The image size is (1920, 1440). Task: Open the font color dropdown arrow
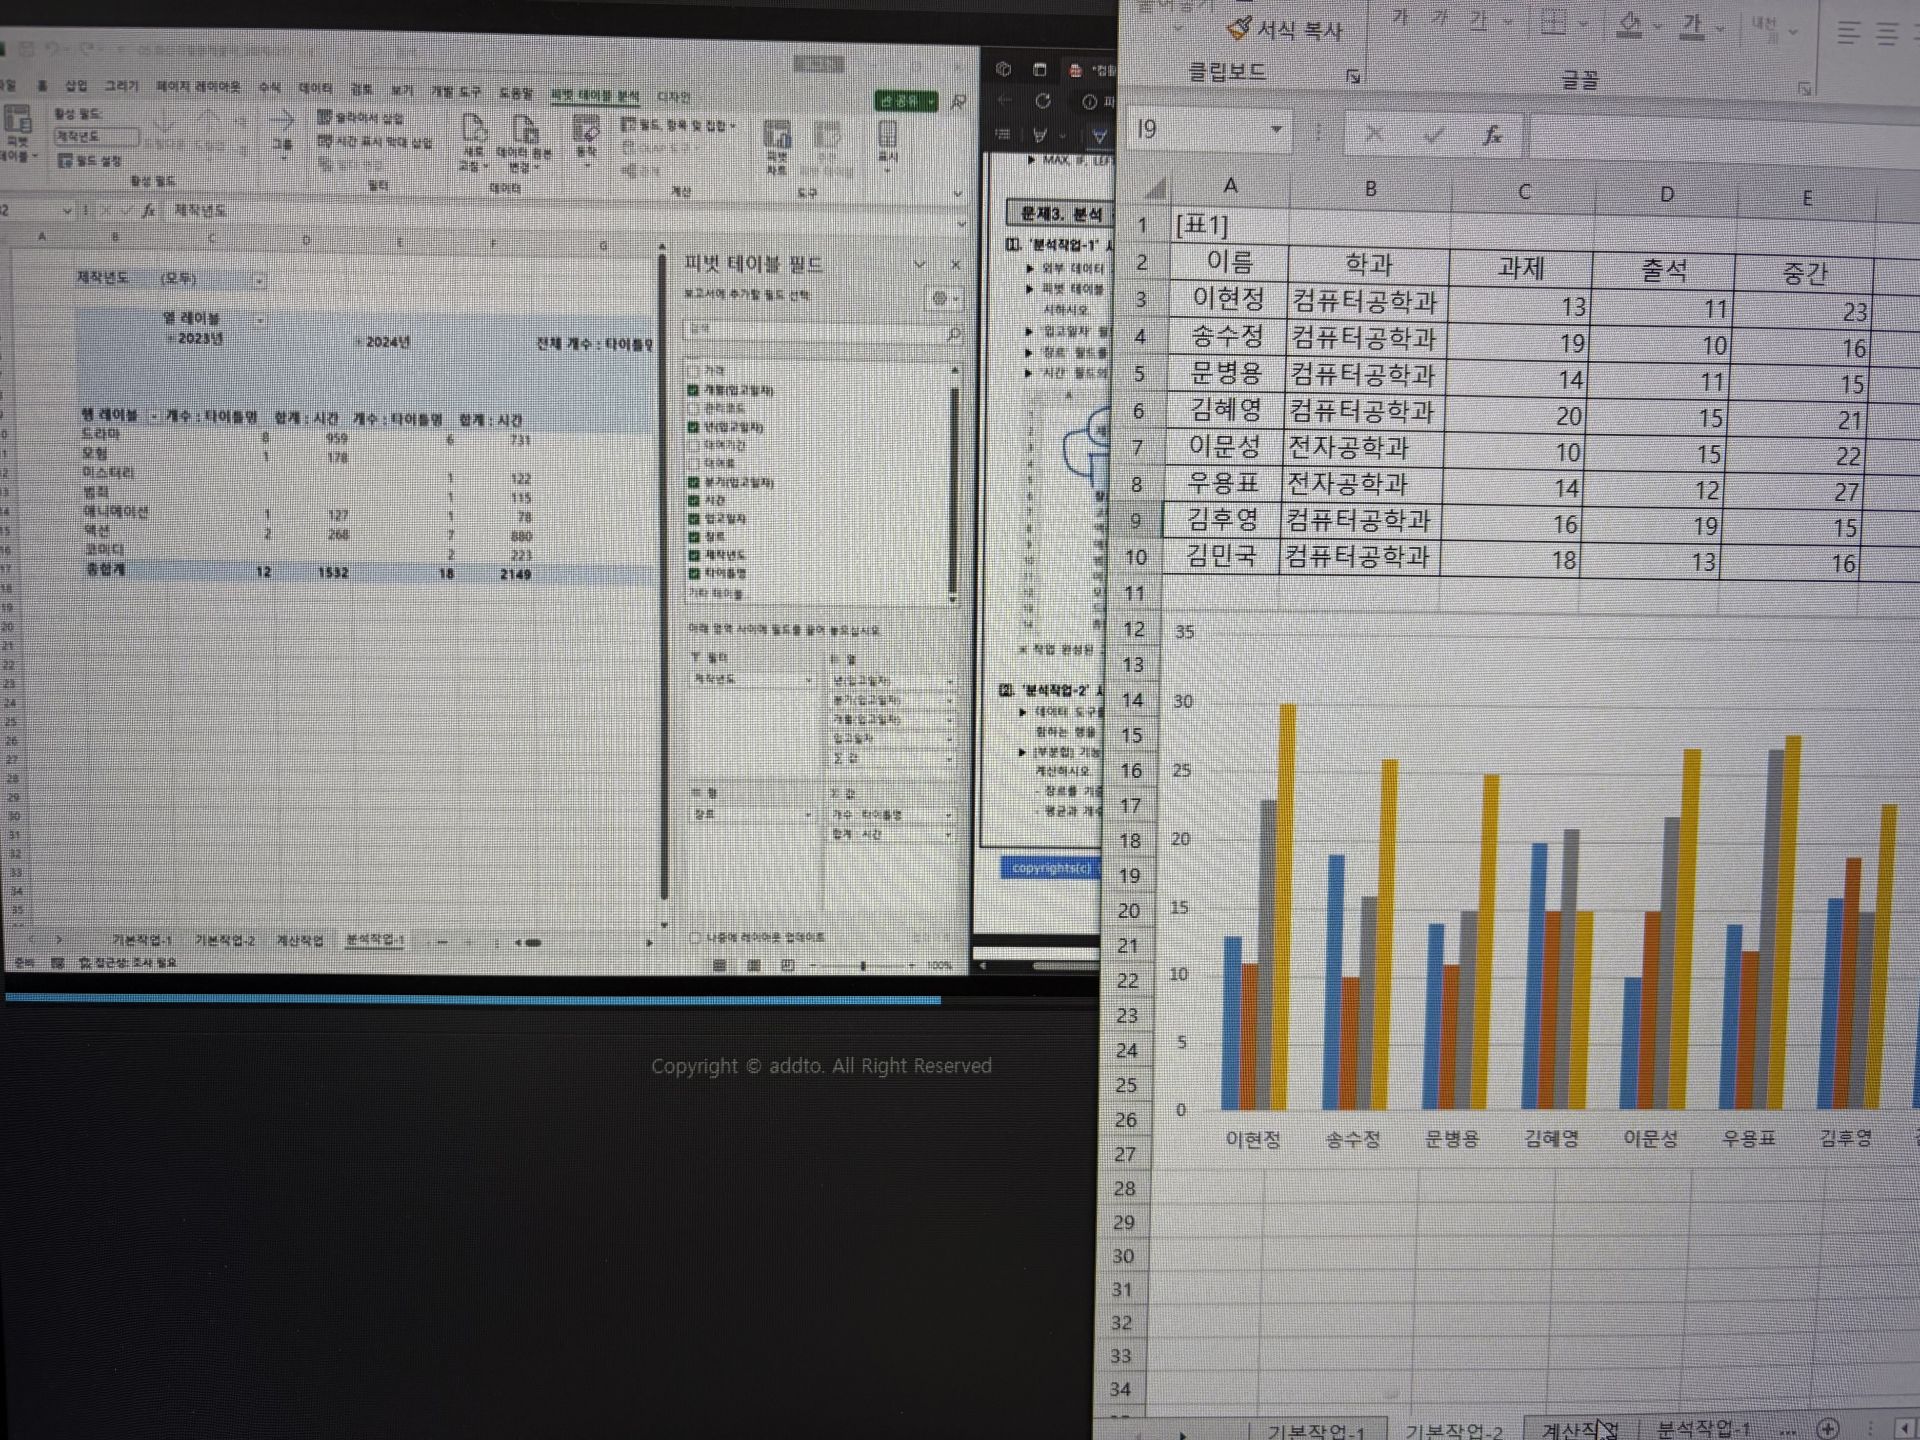click(x=1719, y=29)
